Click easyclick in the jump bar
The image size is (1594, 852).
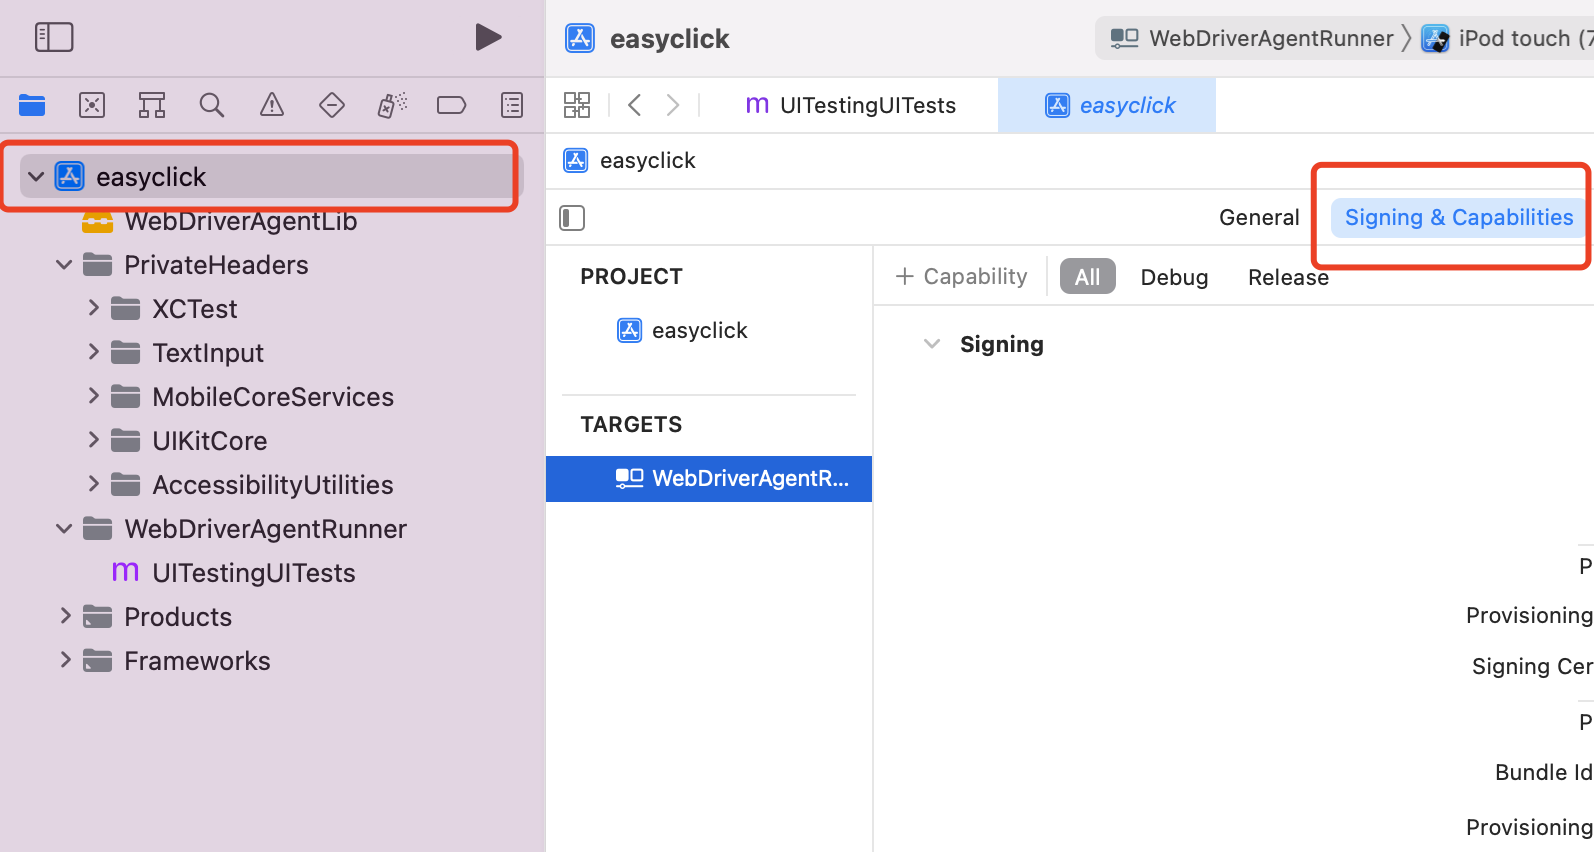pos(647,161)
